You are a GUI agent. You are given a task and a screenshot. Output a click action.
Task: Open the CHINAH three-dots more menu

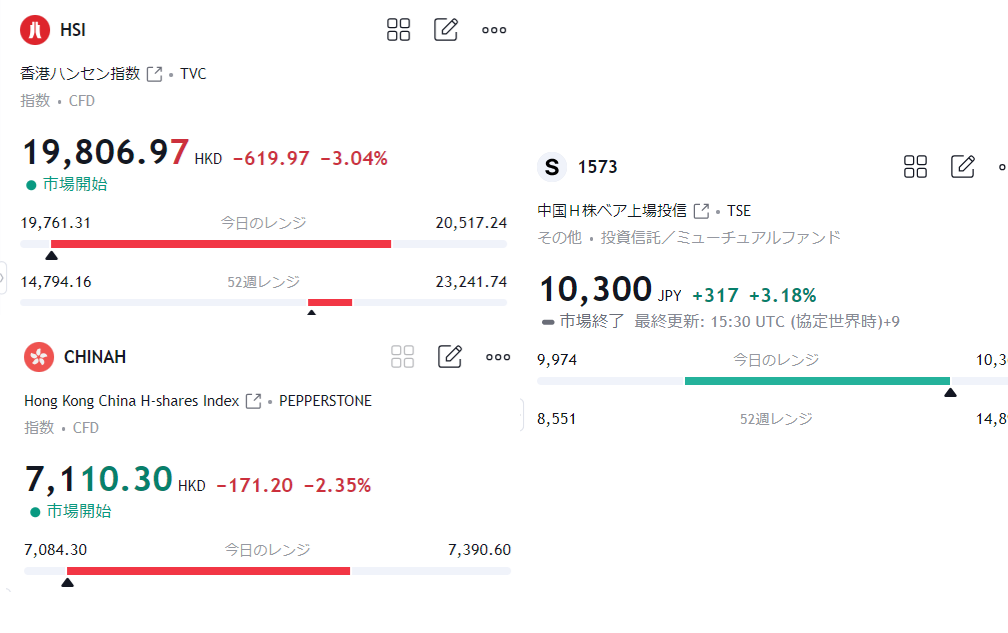coord(498,357)
